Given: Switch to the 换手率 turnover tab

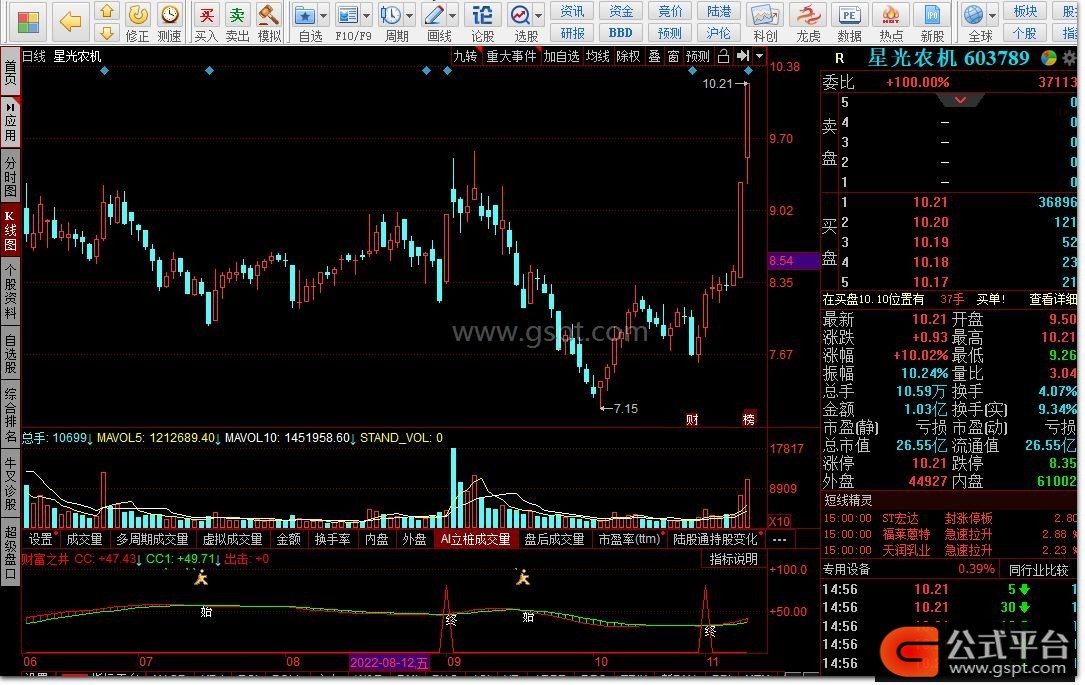Looking at the screenshot, I should point(332,540).
